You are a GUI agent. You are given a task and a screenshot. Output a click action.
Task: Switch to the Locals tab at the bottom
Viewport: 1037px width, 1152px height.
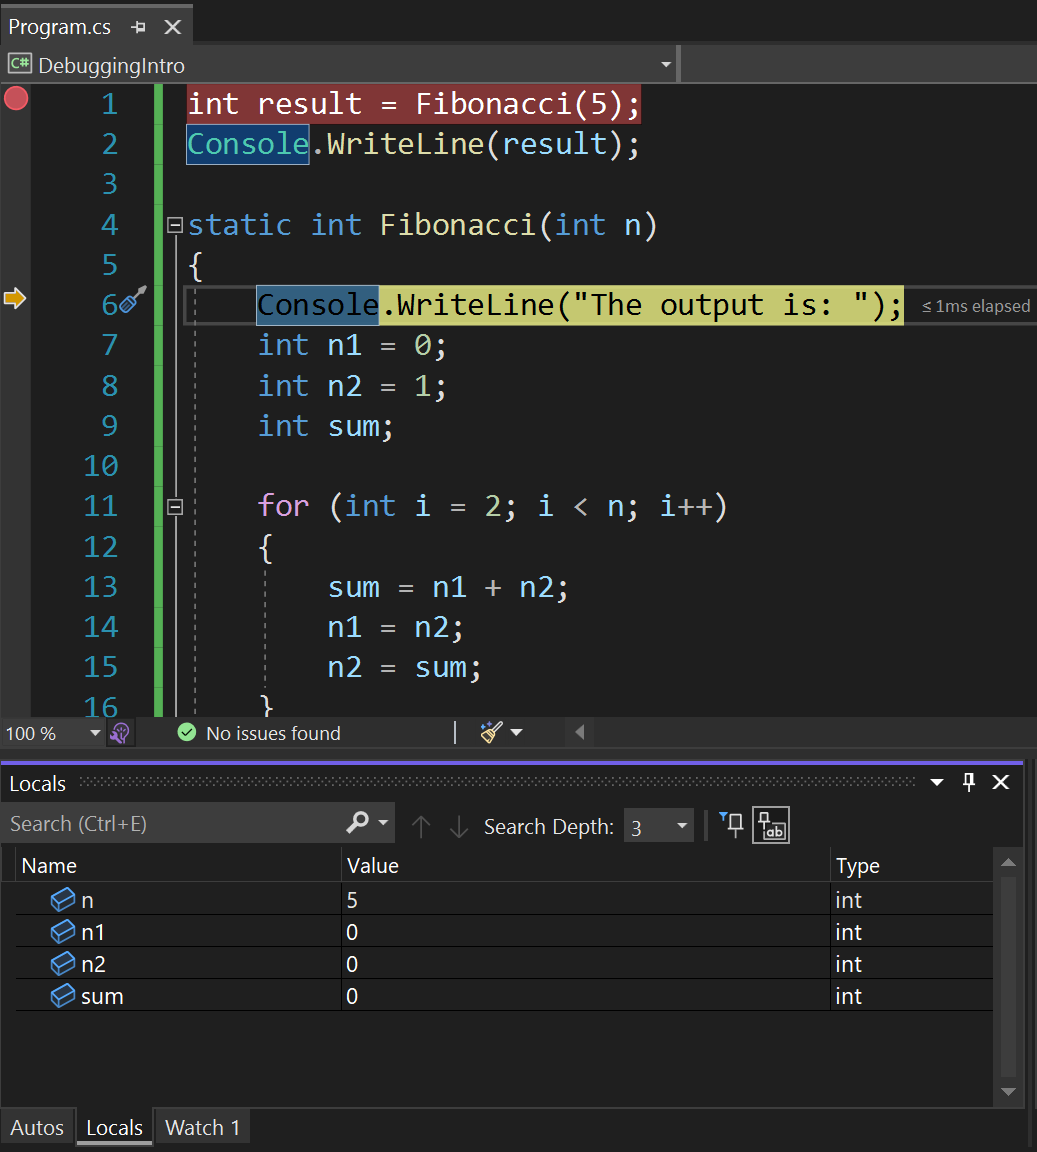tap(115, 1127)
